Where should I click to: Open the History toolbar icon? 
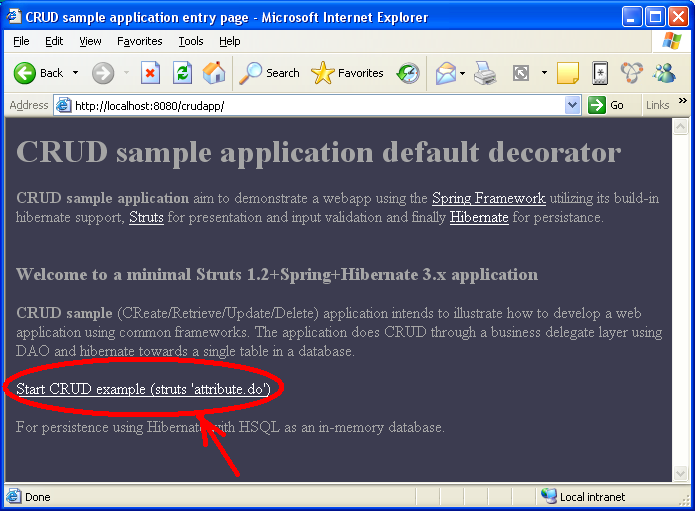pos(408,73)
